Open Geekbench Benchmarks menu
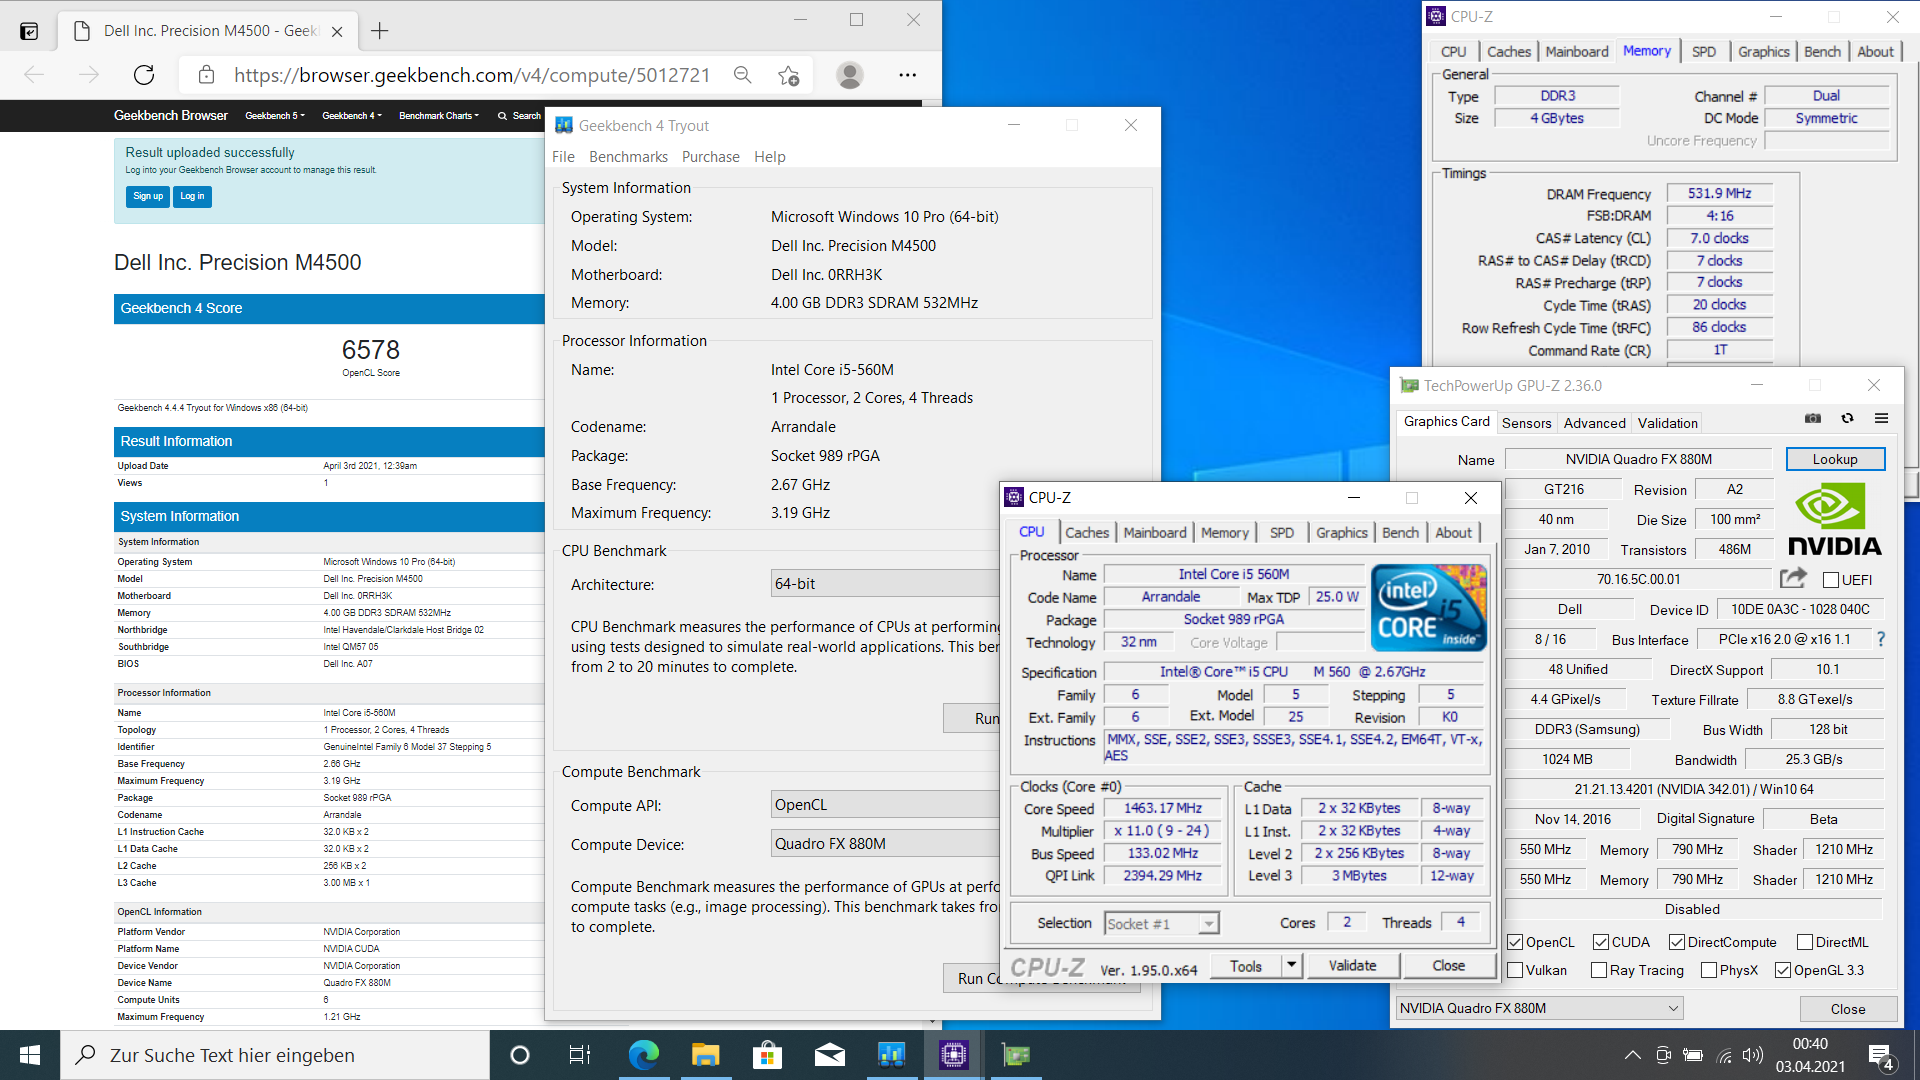This screenshot has width=1920, height=1080. pos(628,157)
